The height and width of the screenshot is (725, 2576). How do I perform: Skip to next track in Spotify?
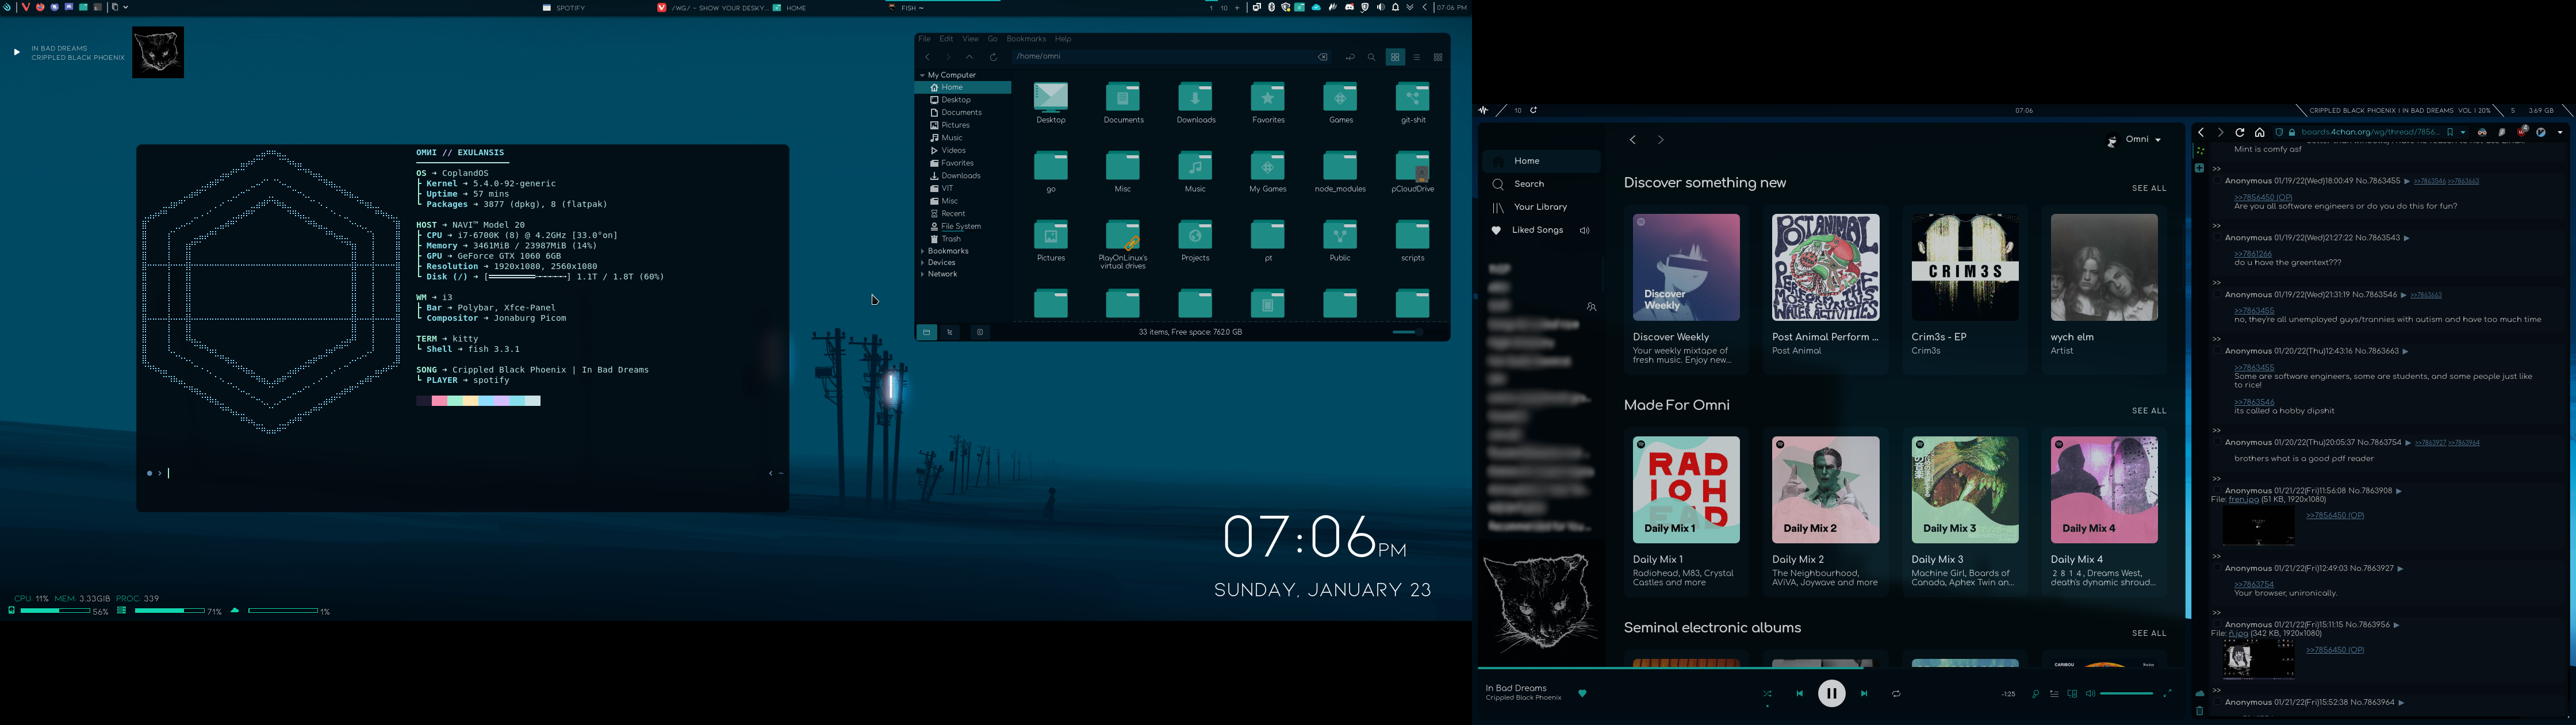1864,694
